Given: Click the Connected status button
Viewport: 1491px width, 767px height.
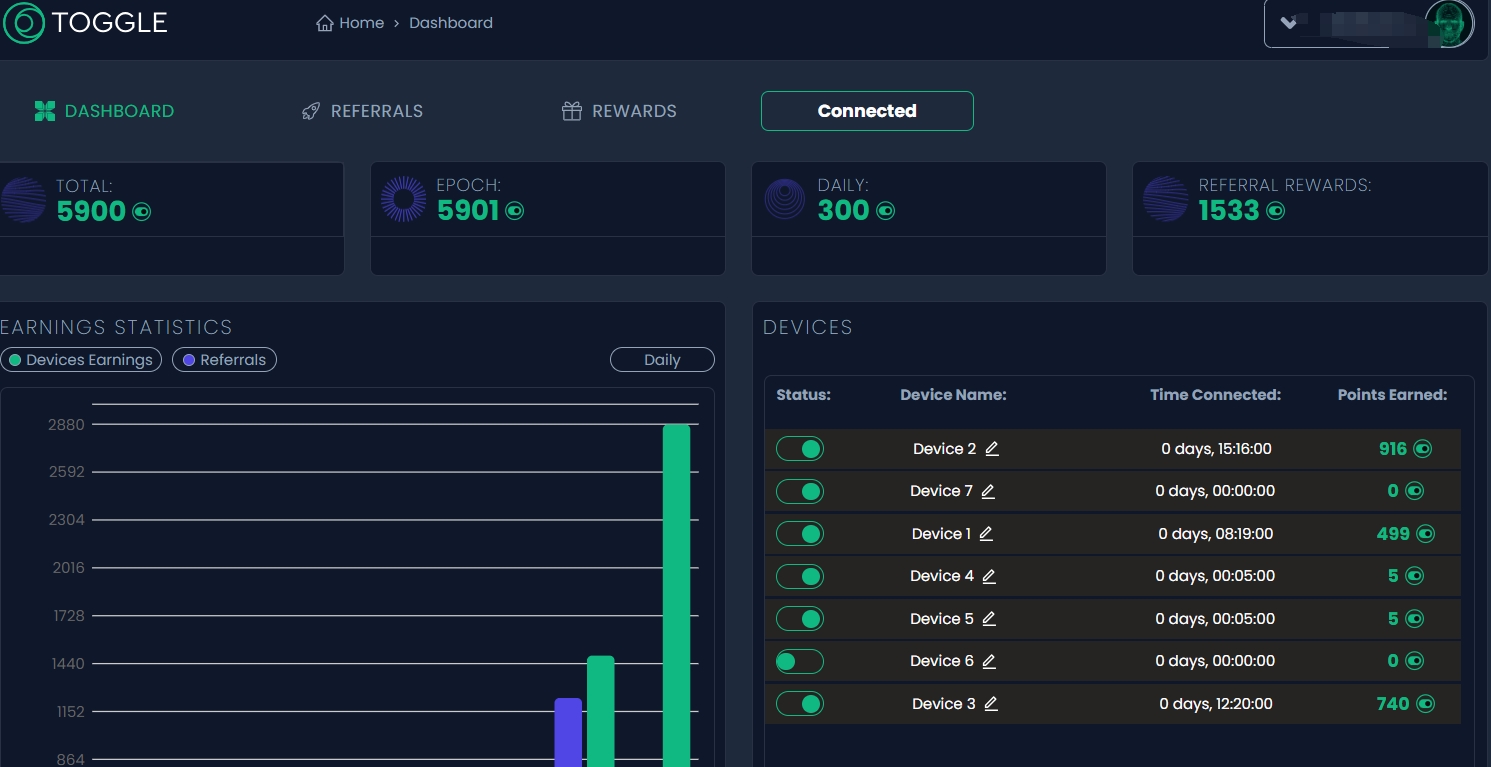Looking at the screenshot, I should click(867, 111).
